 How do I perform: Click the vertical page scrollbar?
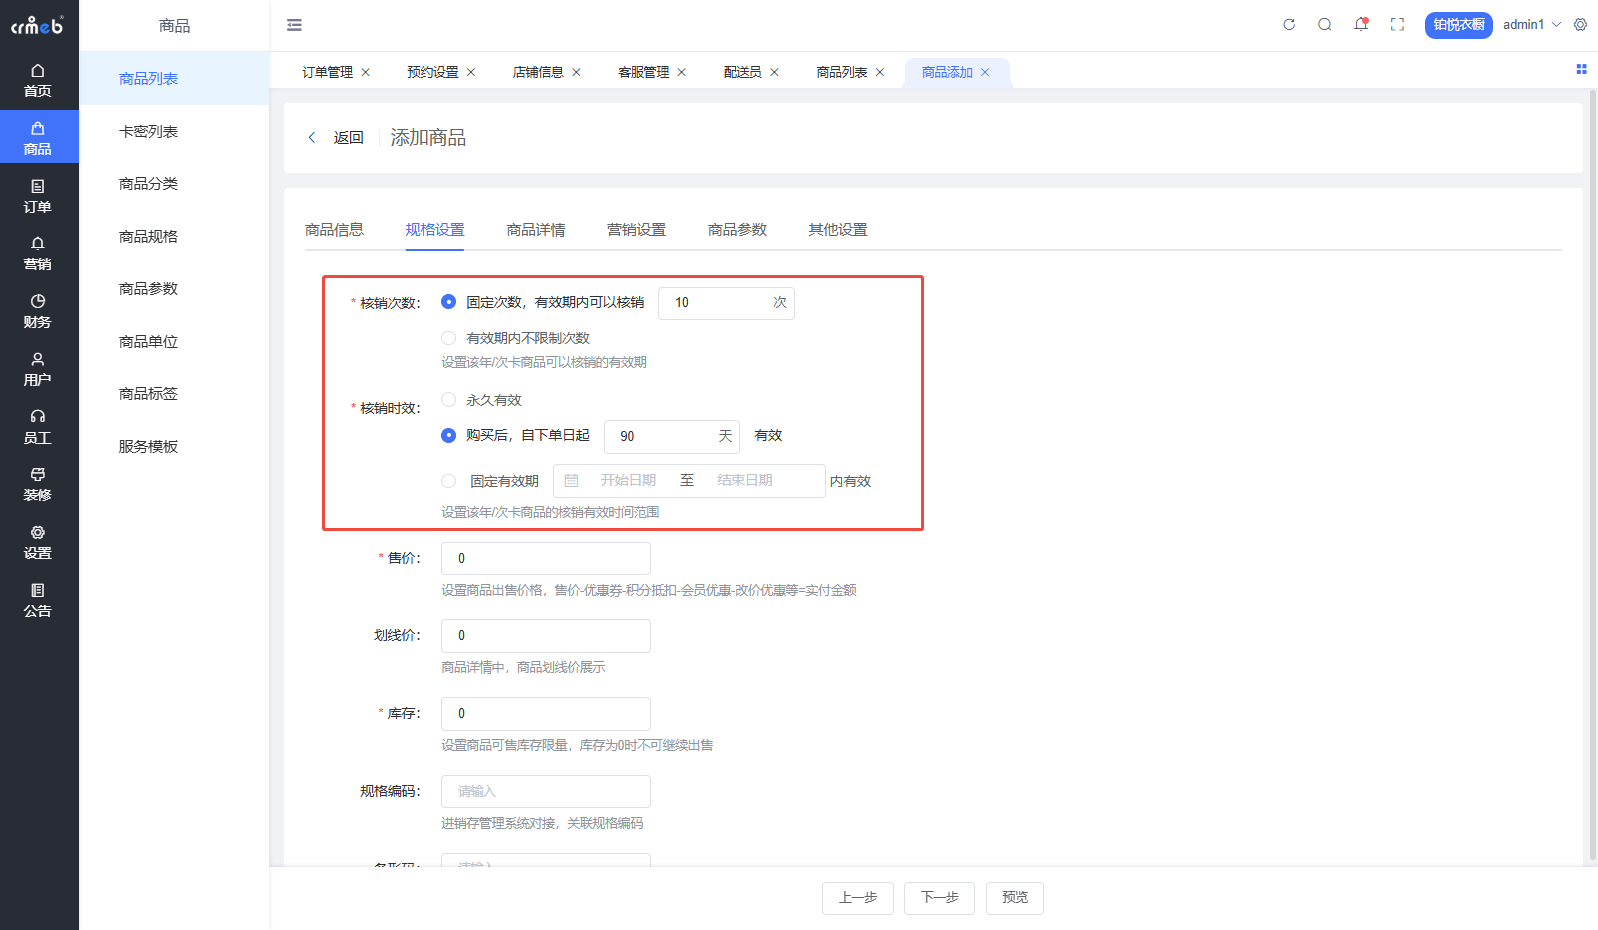coord(1593,475)
